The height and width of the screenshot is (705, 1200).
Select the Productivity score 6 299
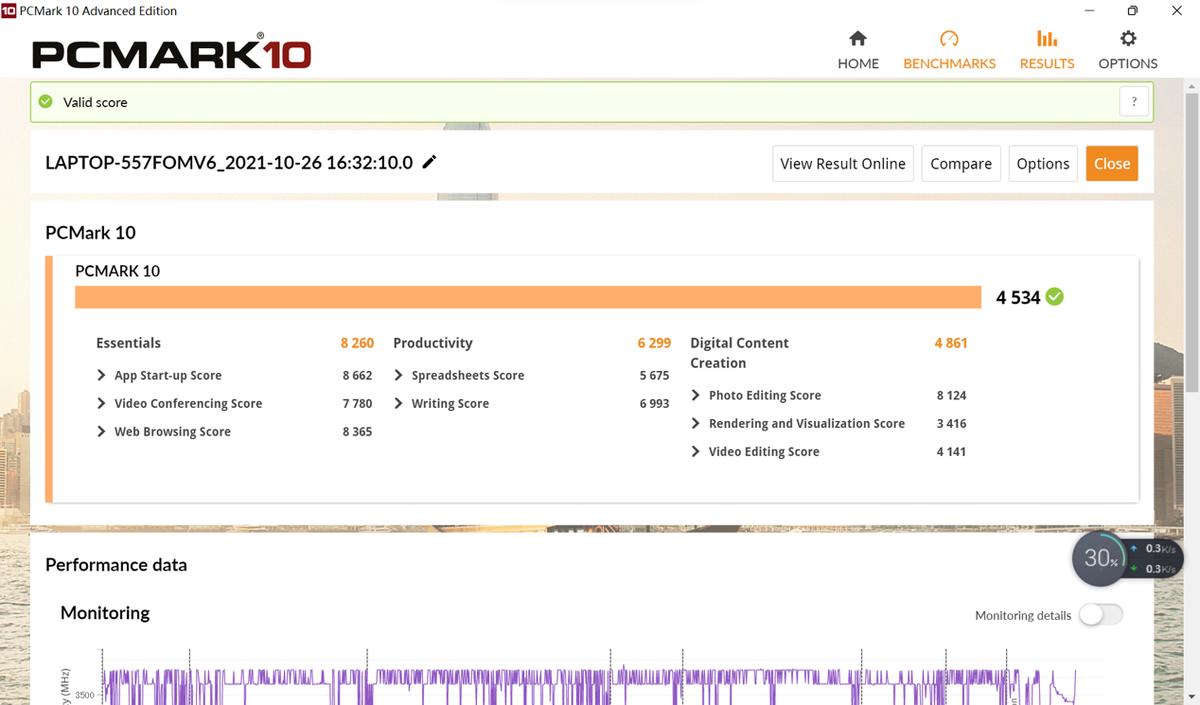point(654,343)
